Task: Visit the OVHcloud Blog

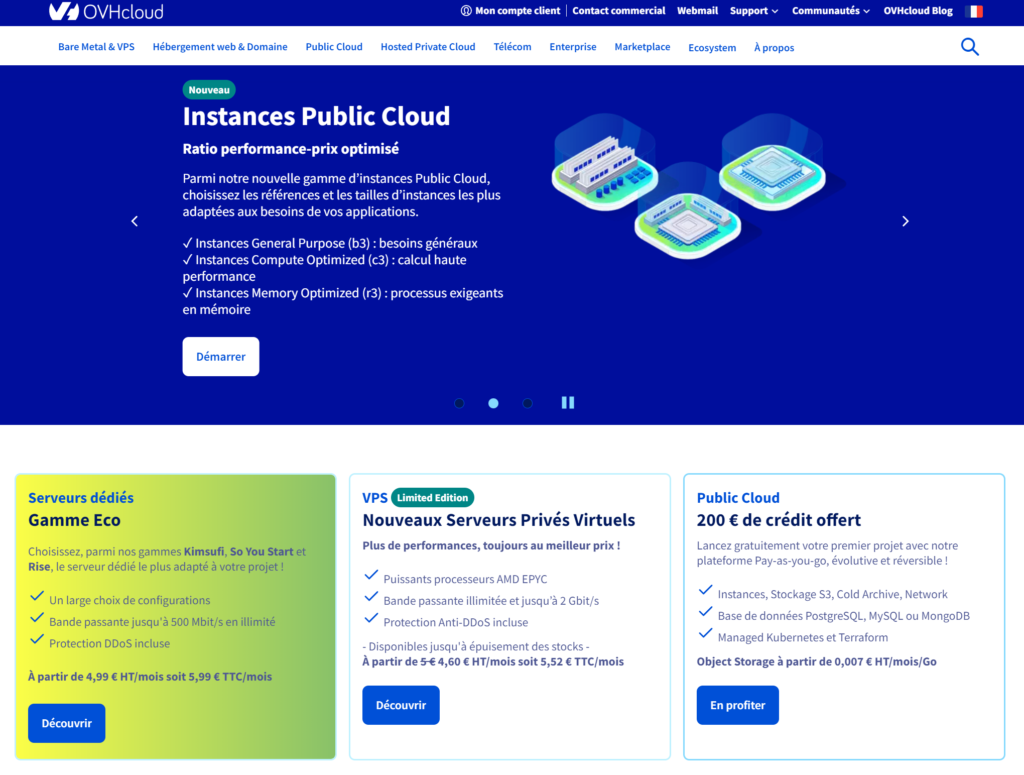Action: 917,11
